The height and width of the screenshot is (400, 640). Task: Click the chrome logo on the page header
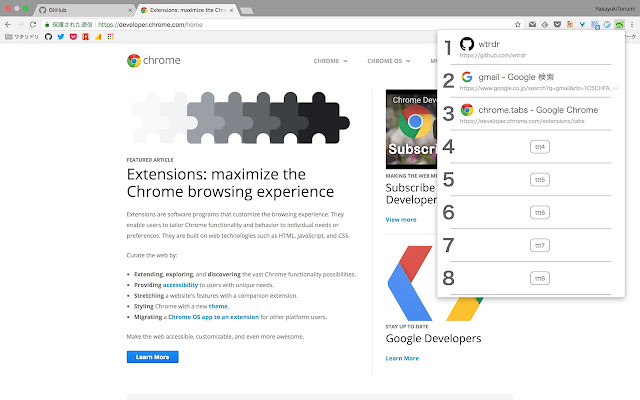pyautogui.click(x=153, y=60)
